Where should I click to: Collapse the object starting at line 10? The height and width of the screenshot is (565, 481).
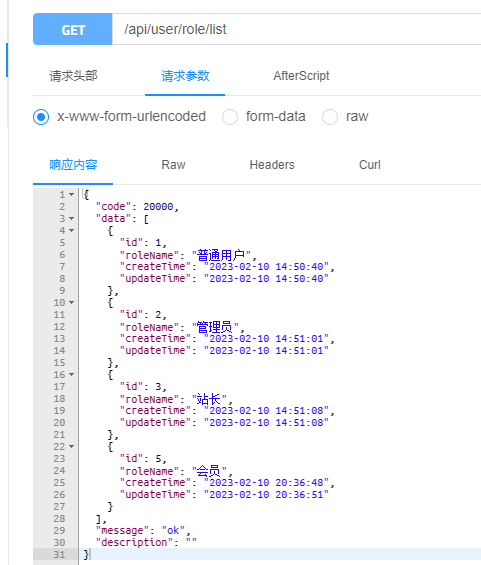[71, 303]
